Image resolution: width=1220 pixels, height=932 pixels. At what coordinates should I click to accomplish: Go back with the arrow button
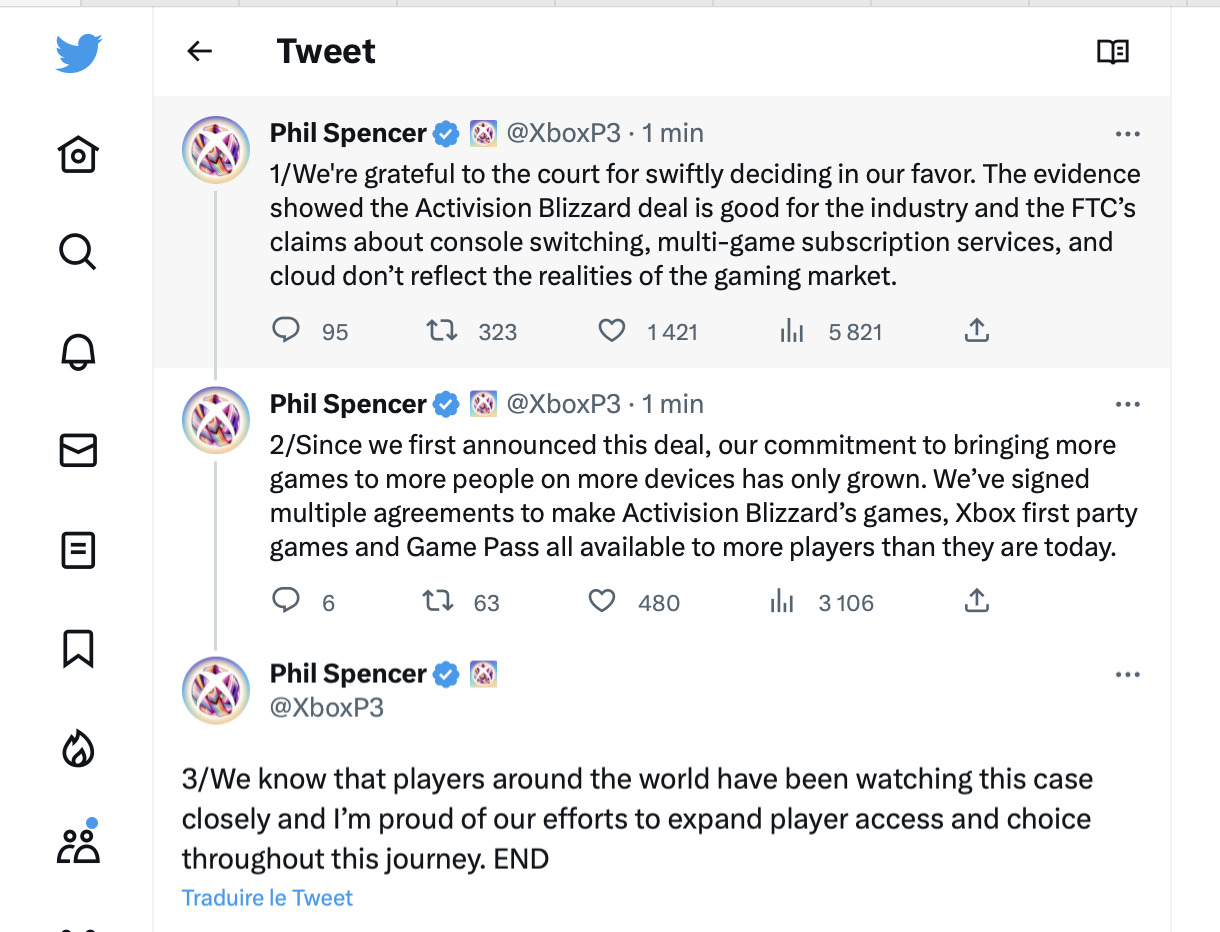click(x=200, y=51)
